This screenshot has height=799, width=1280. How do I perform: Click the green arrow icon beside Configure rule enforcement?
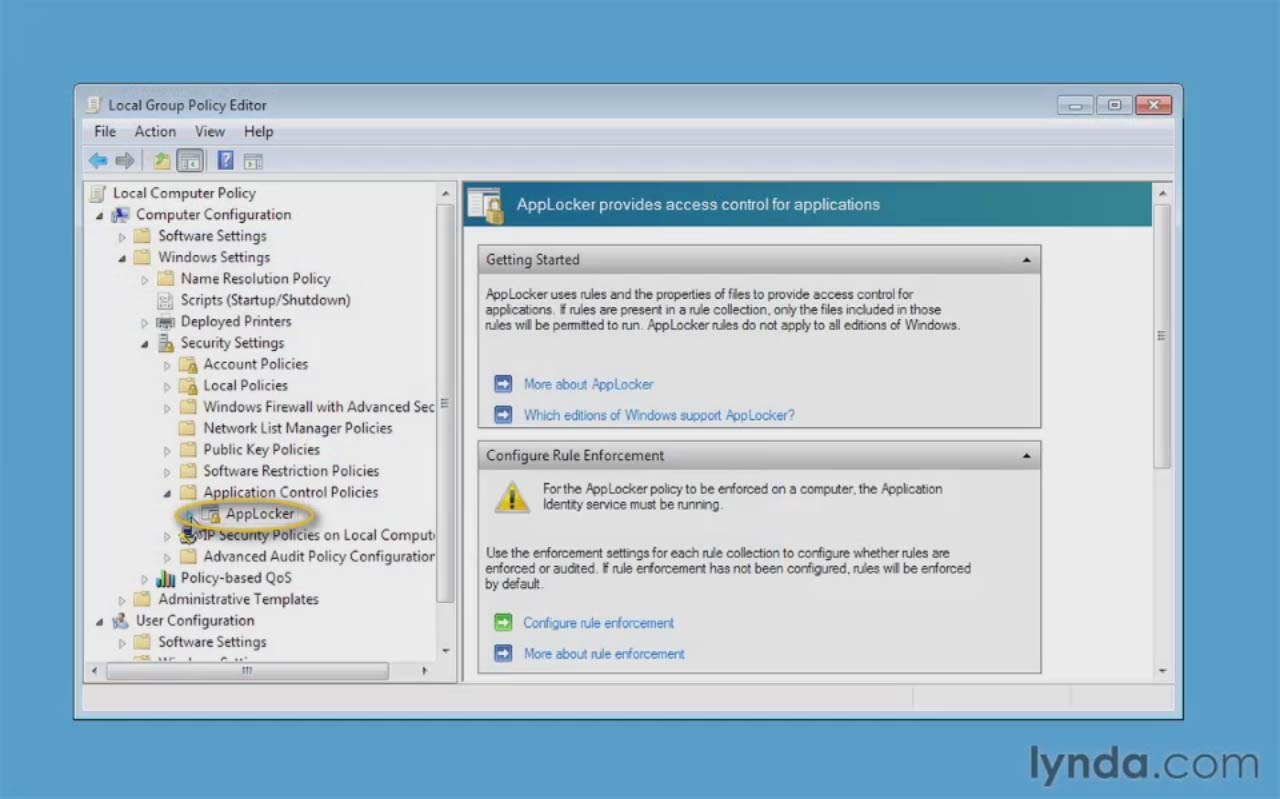[x=503, y=623]
